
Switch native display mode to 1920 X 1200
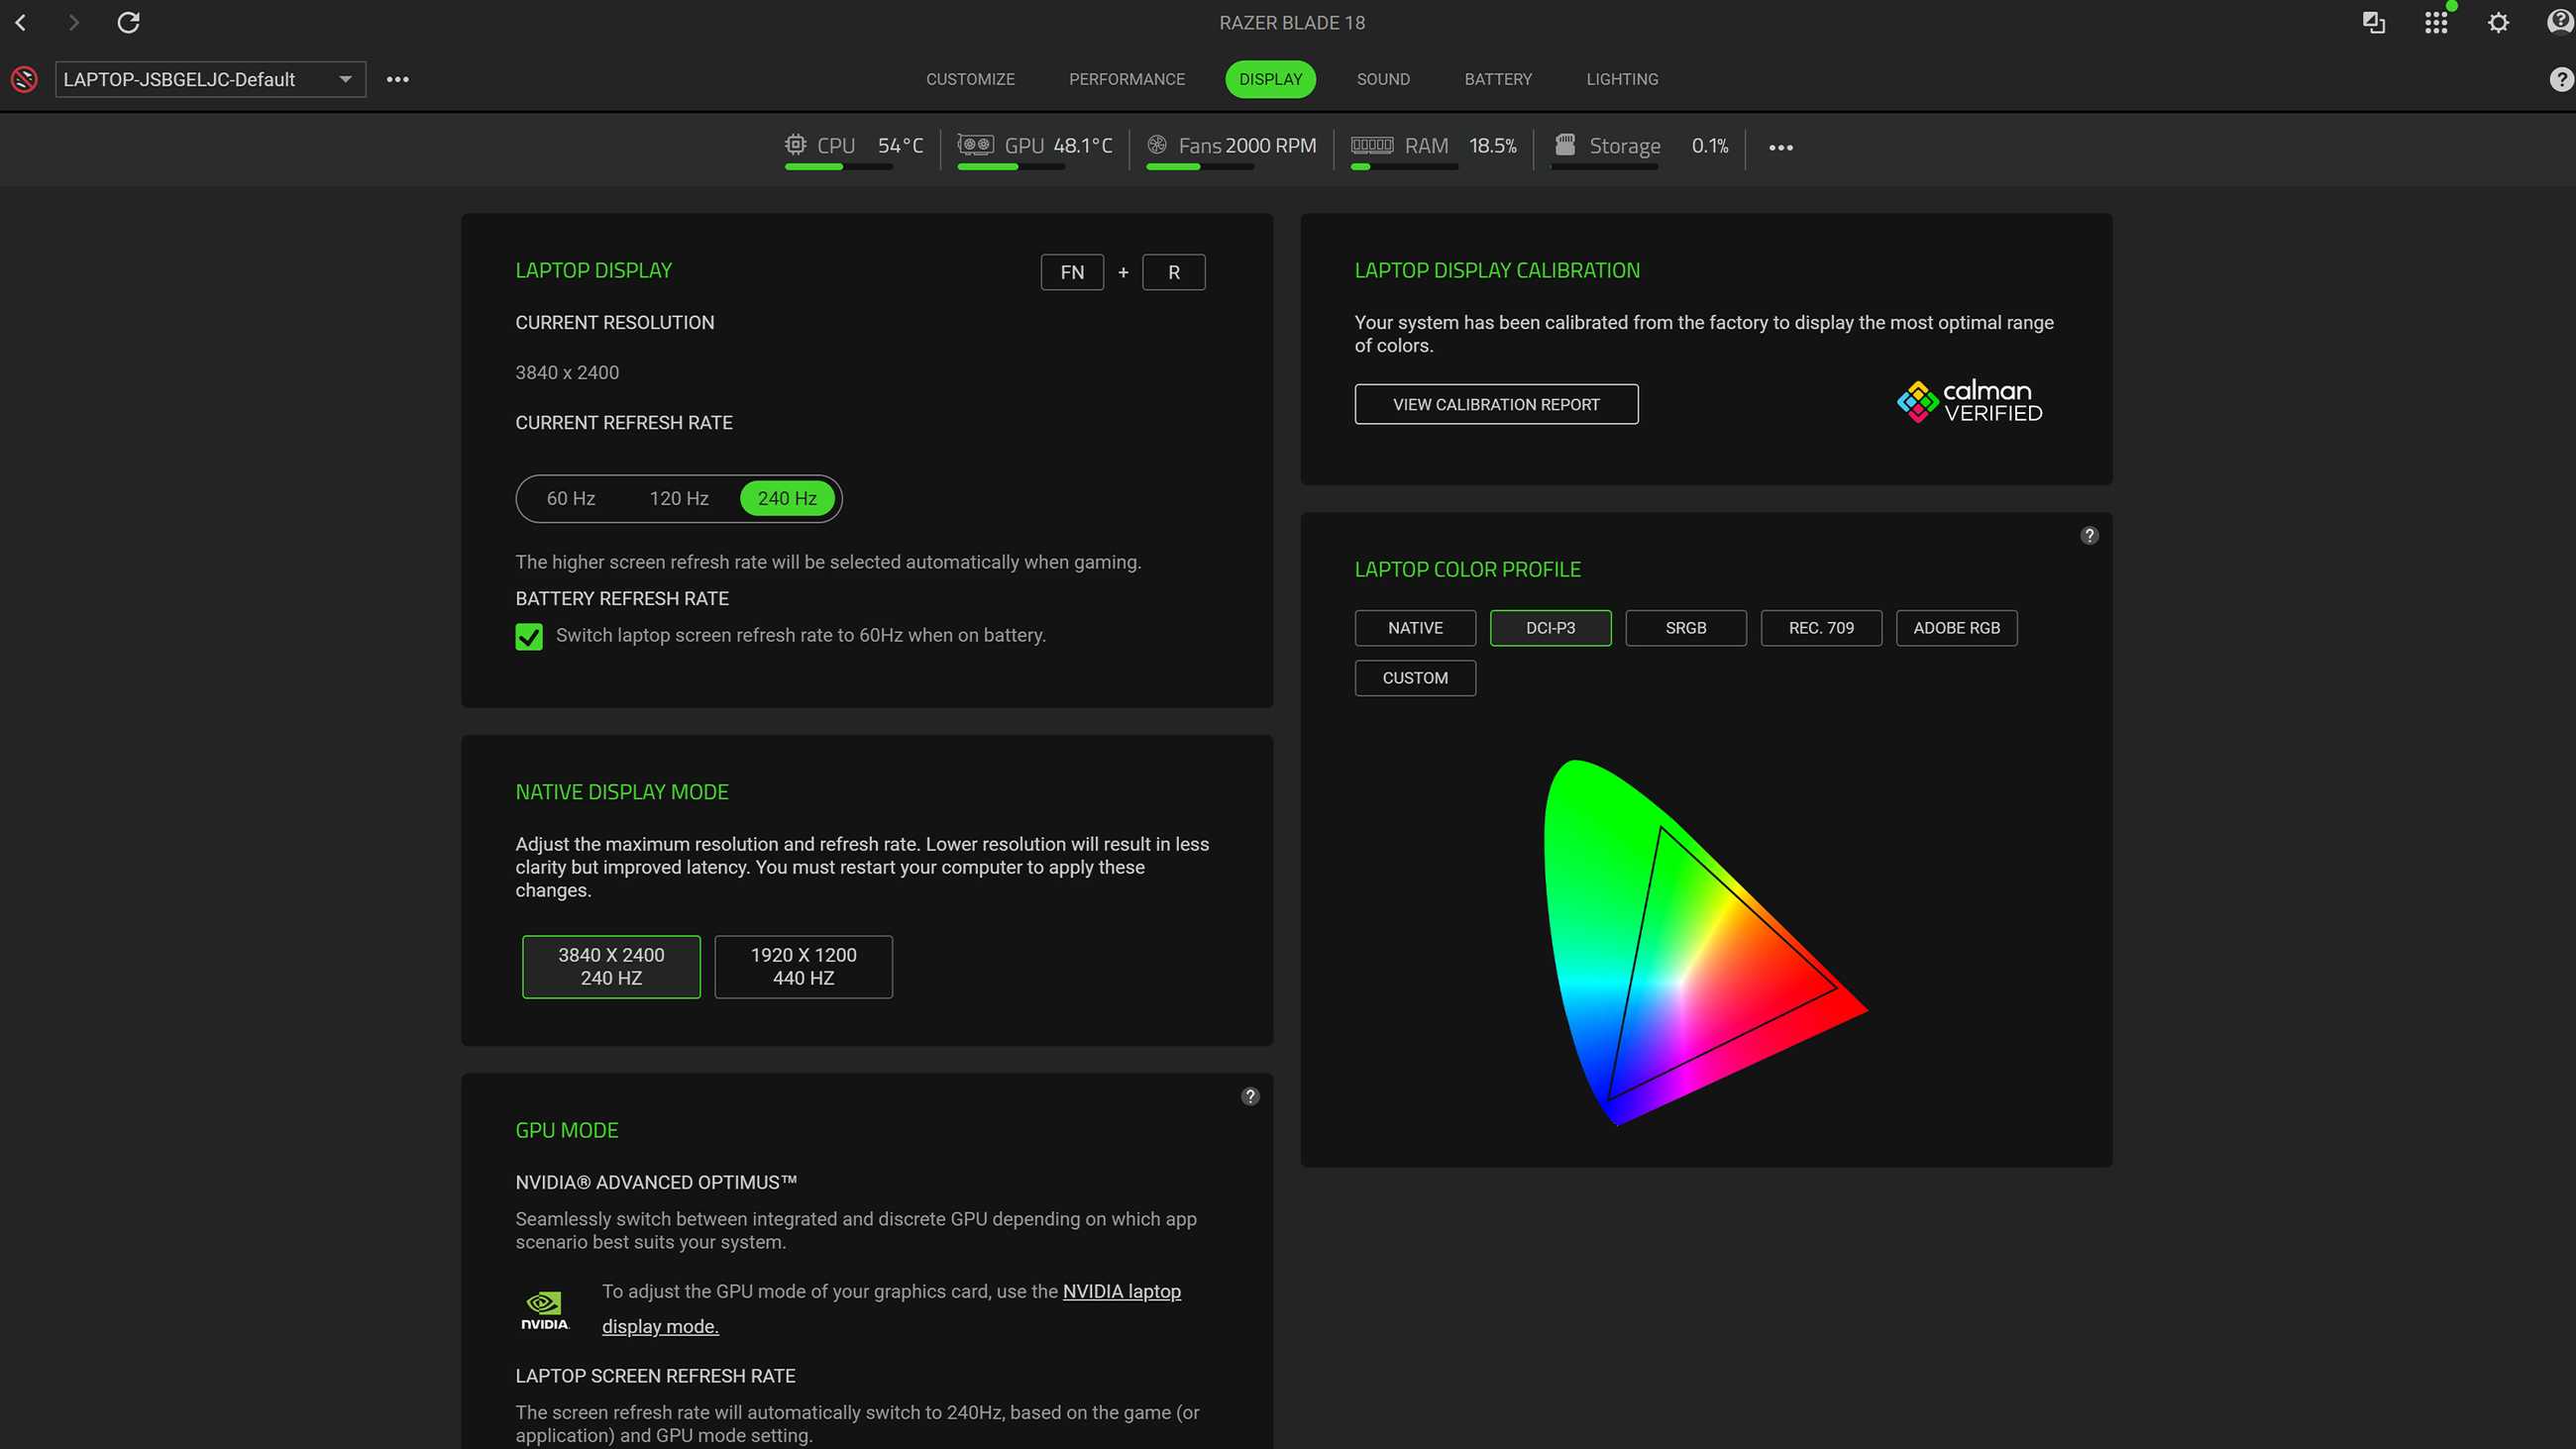(802, 966)
